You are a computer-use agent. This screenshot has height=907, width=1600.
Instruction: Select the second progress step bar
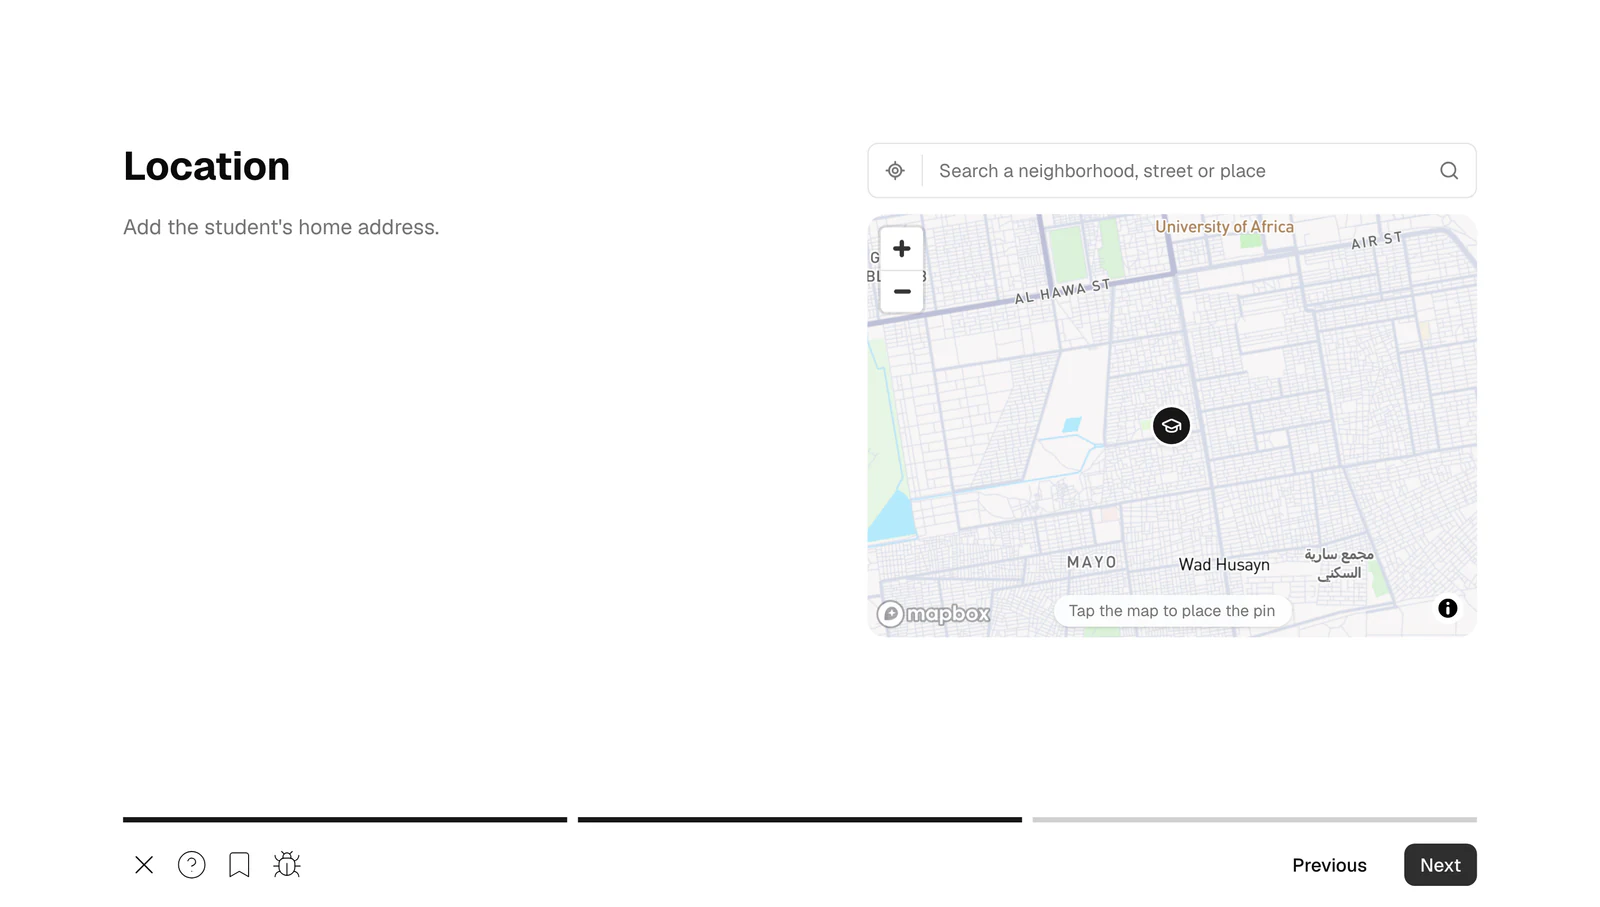(800, 820)
